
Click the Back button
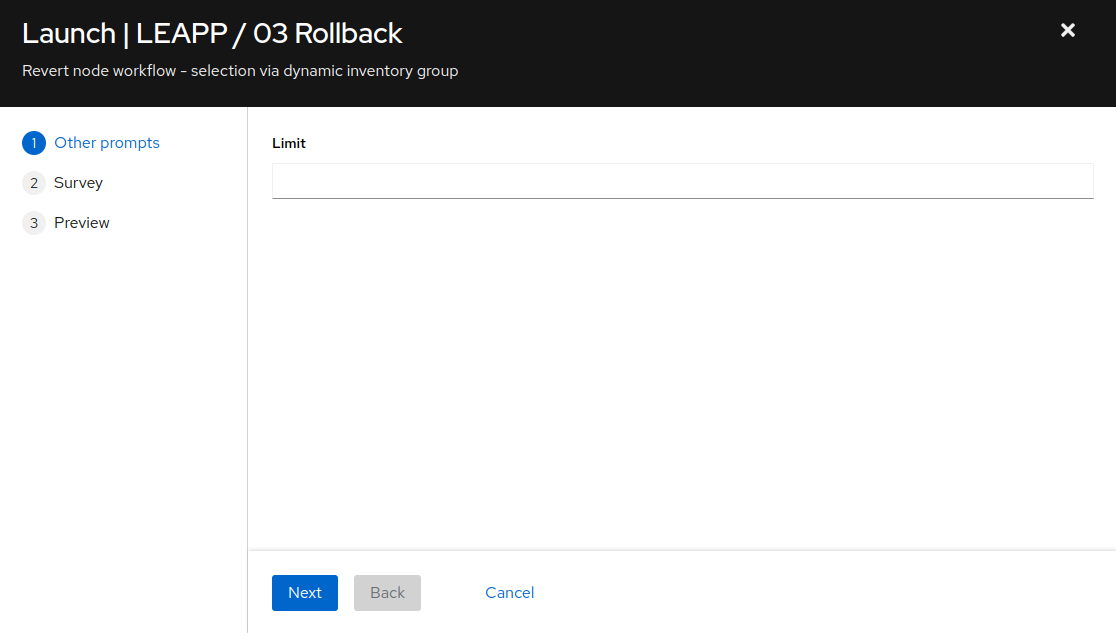click(387, 592)
